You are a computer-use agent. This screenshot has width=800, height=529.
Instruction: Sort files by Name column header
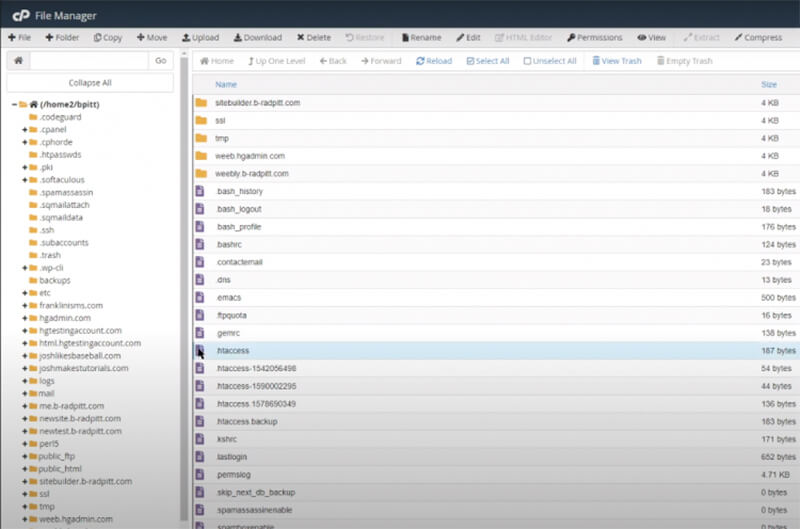[226, 85]
